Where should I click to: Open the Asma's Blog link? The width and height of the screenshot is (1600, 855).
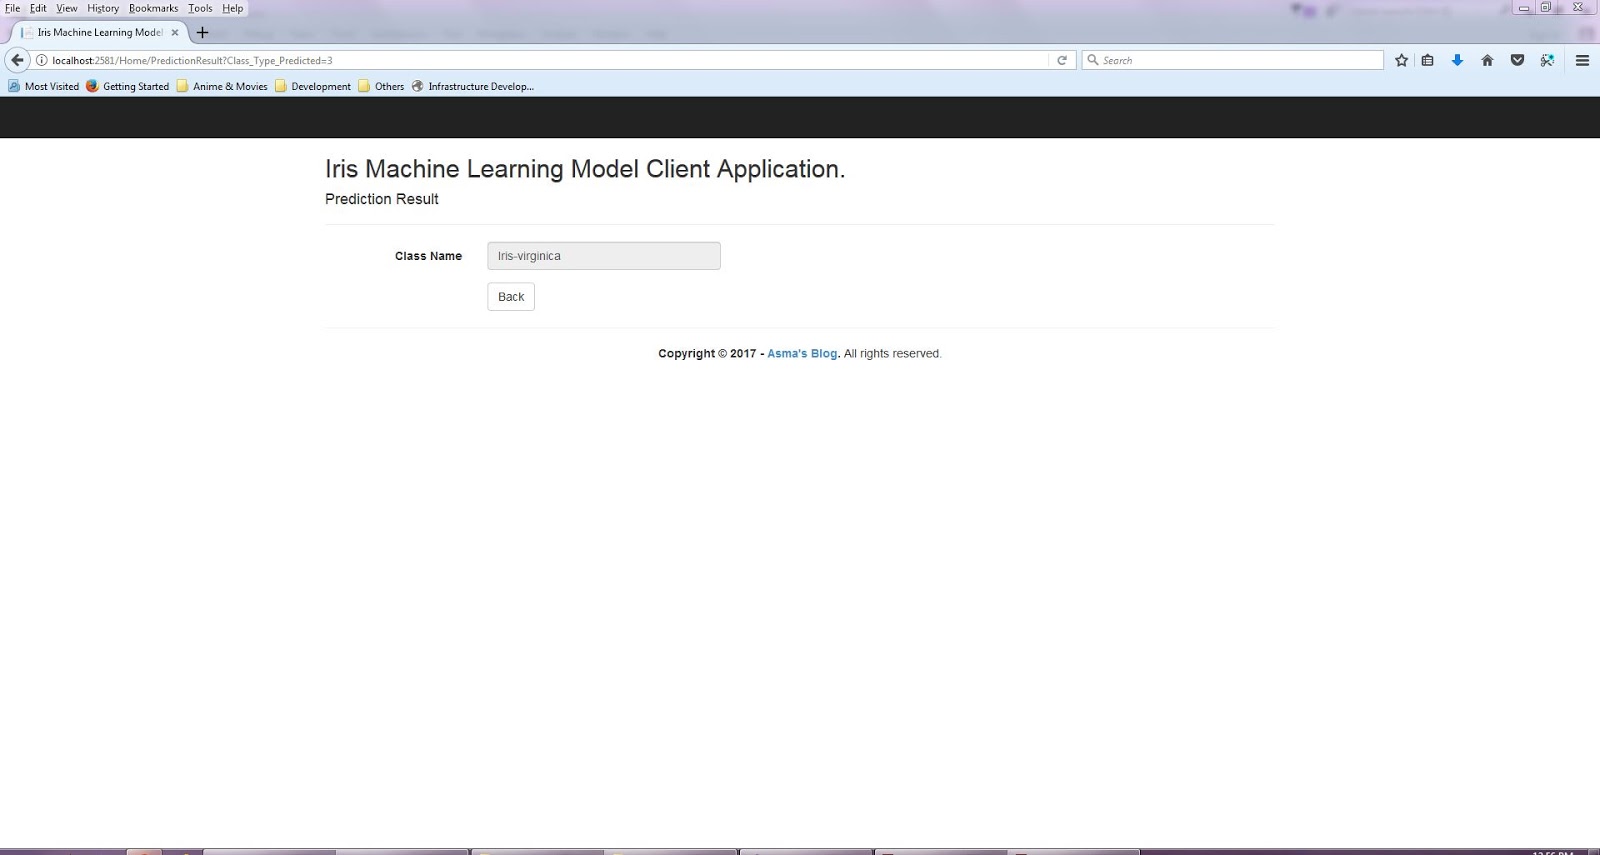(802, 354)
